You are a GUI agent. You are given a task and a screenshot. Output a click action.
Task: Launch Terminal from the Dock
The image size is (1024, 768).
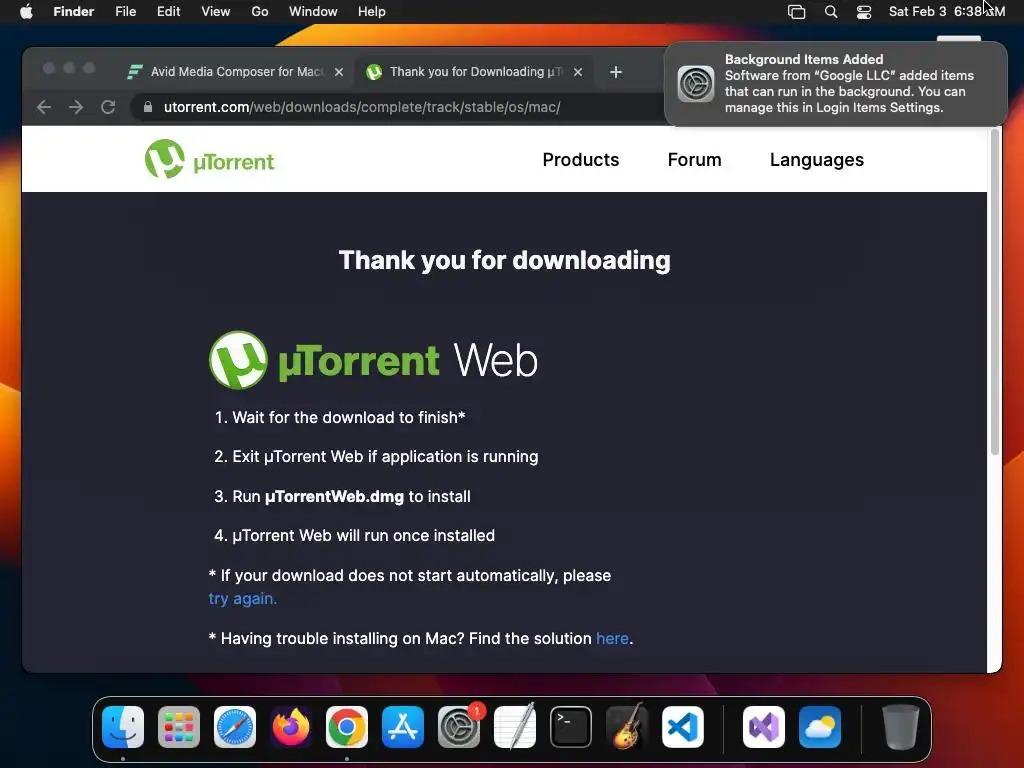(x=571, y=727)
